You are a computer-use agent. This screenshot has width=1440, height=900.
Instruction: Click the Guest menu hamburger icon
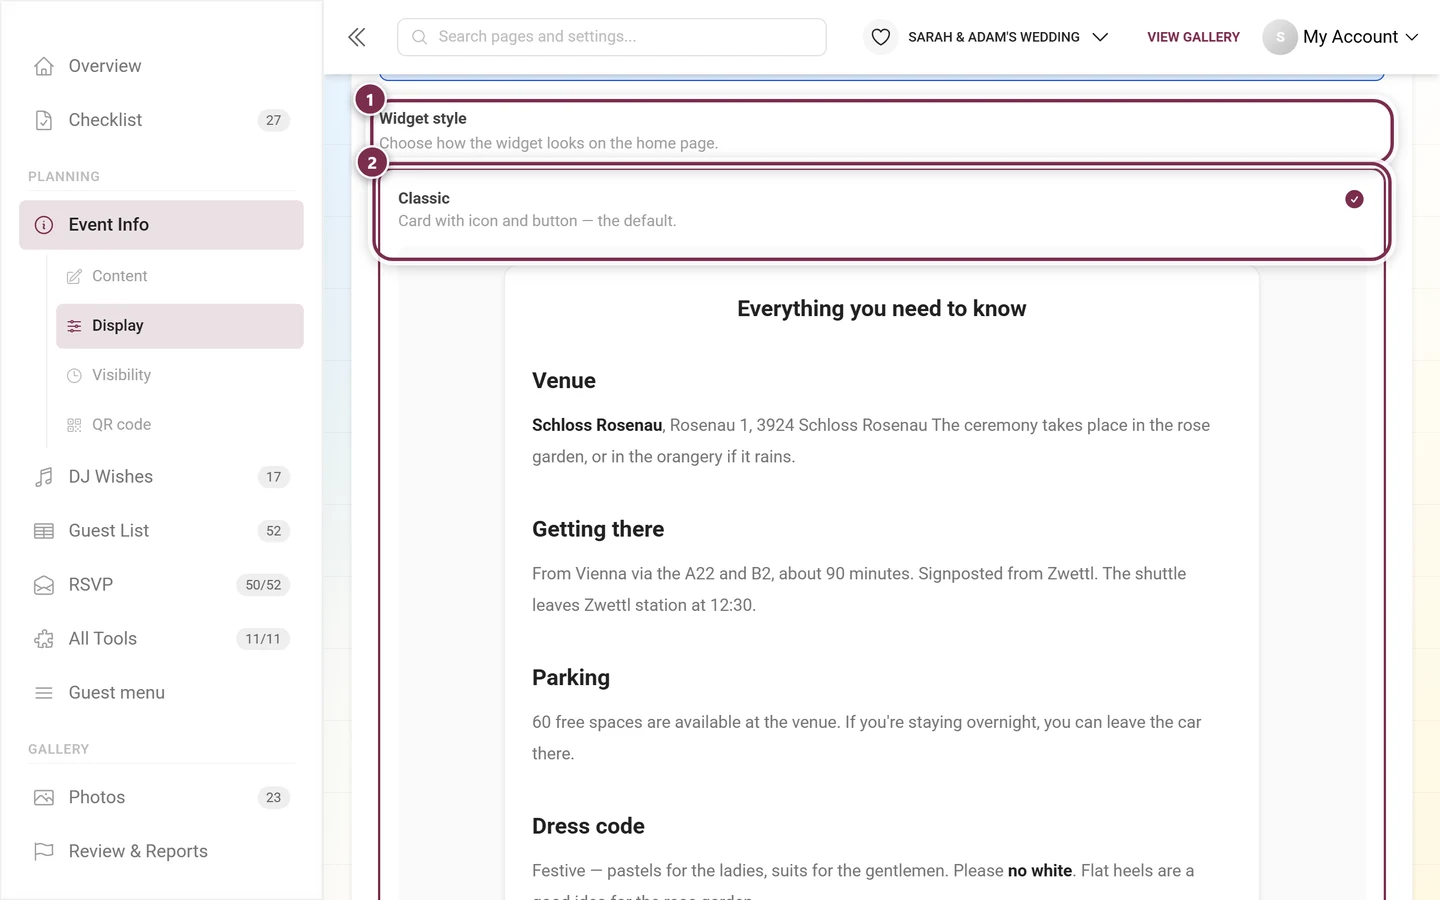click(44, 693)
